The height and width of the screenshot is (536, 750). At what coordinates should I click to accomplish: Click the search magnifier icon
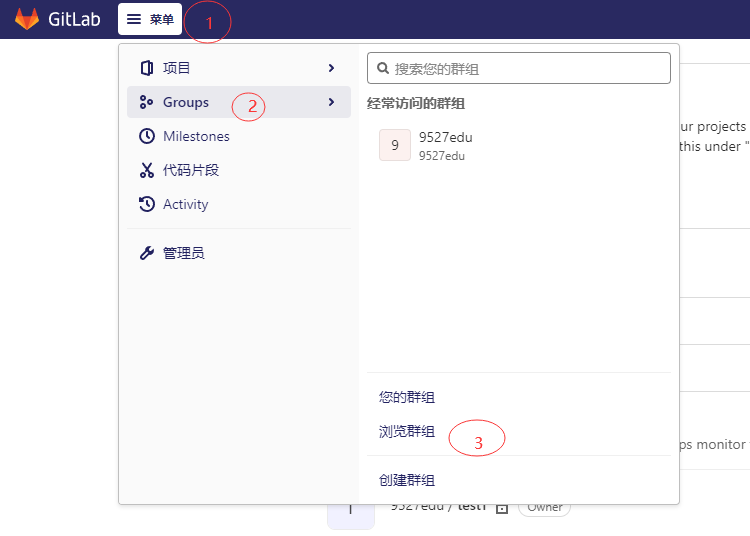(383, 68)
